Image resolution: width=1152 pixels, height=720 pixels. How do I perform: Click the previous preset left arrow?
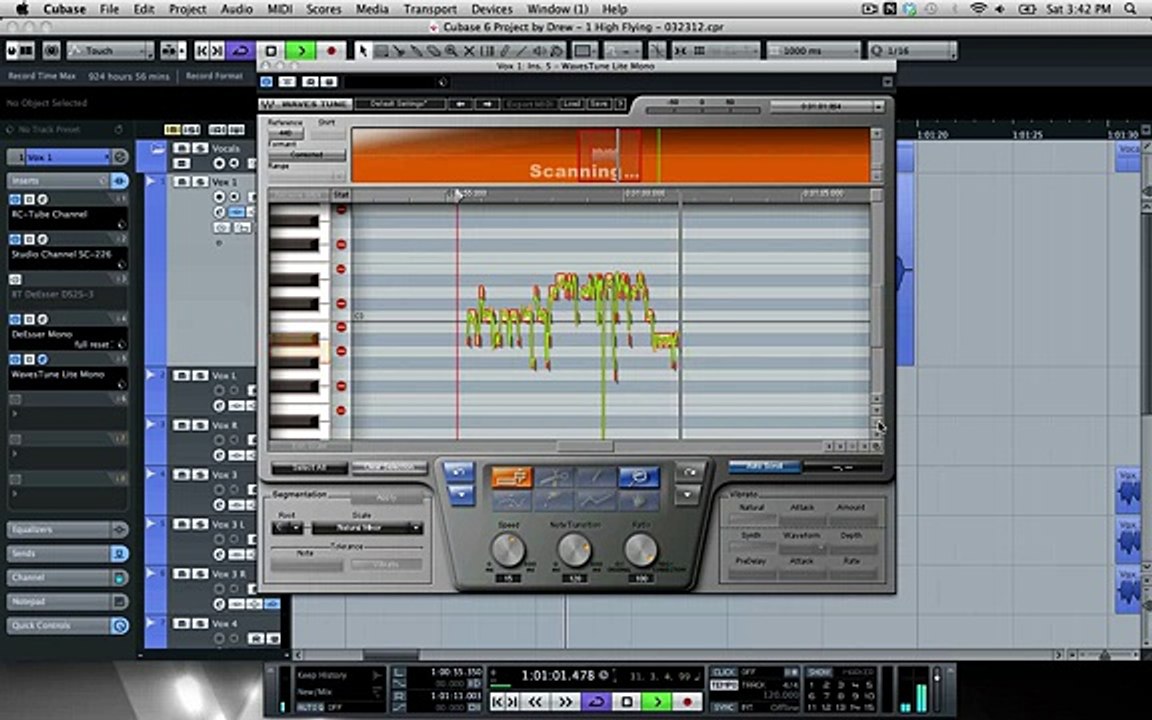click(x=460, y=104)
